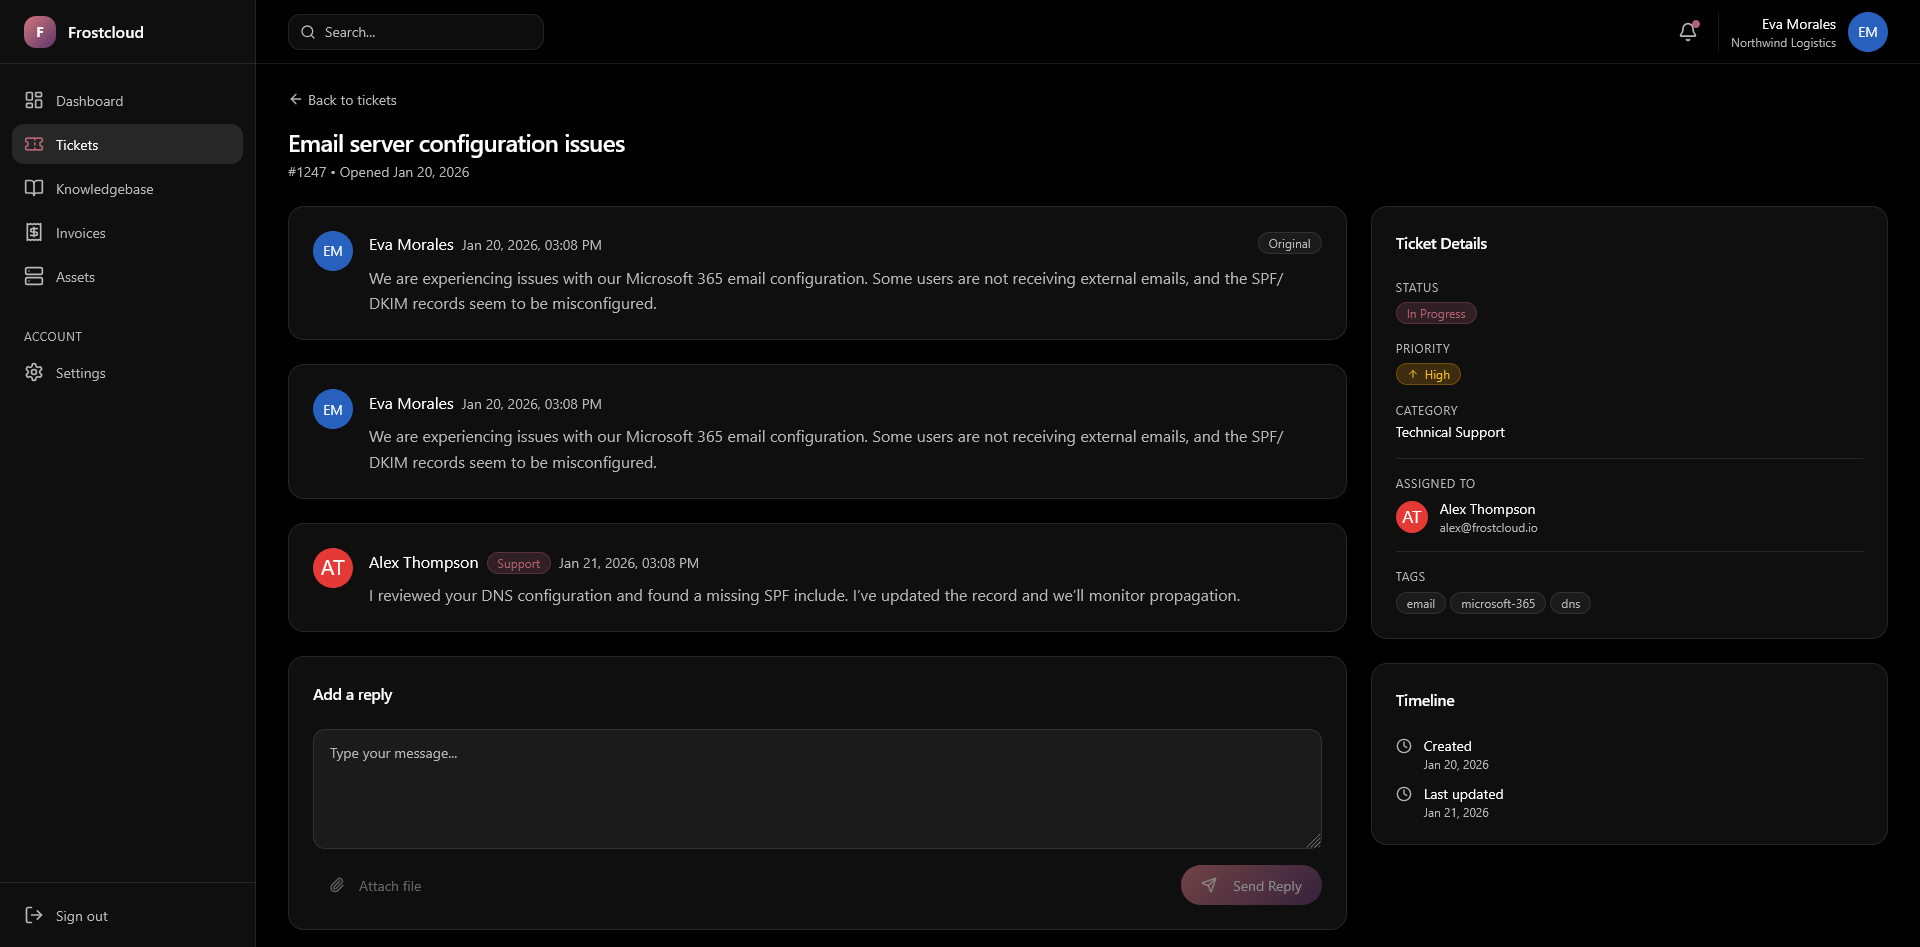Focus the search field
1920x947 pixels.
point(416,32)
